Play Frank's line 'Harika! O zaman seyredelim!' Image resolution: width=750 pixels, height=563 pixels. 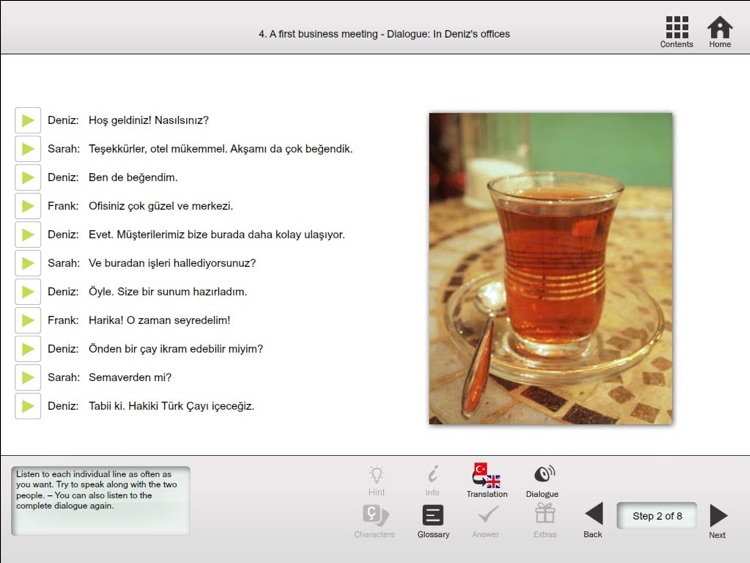(x=28, y=320)
